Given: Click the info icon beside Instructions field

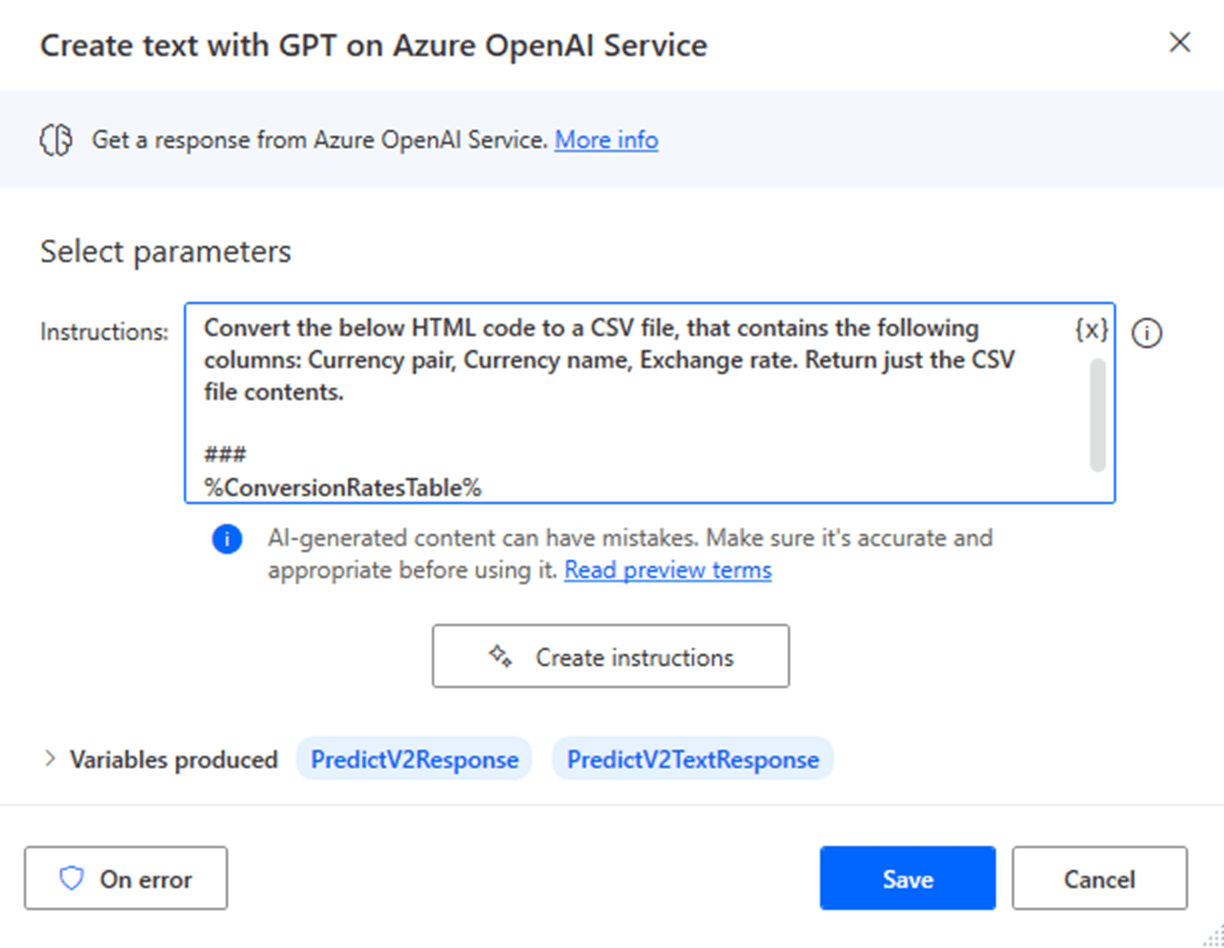Looking at the screenshot, I should pos(1147,334).
